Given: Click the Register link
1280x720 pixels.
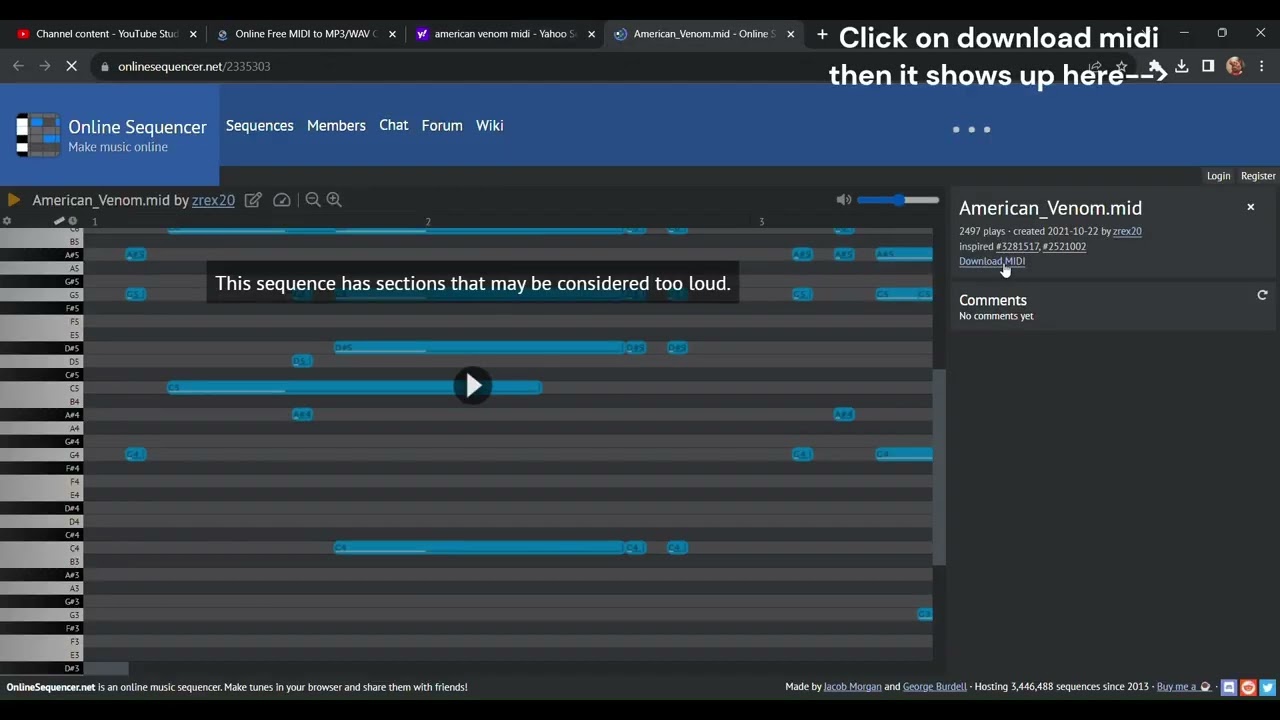Looking at the screenshot, I should tap(1258, 176).
